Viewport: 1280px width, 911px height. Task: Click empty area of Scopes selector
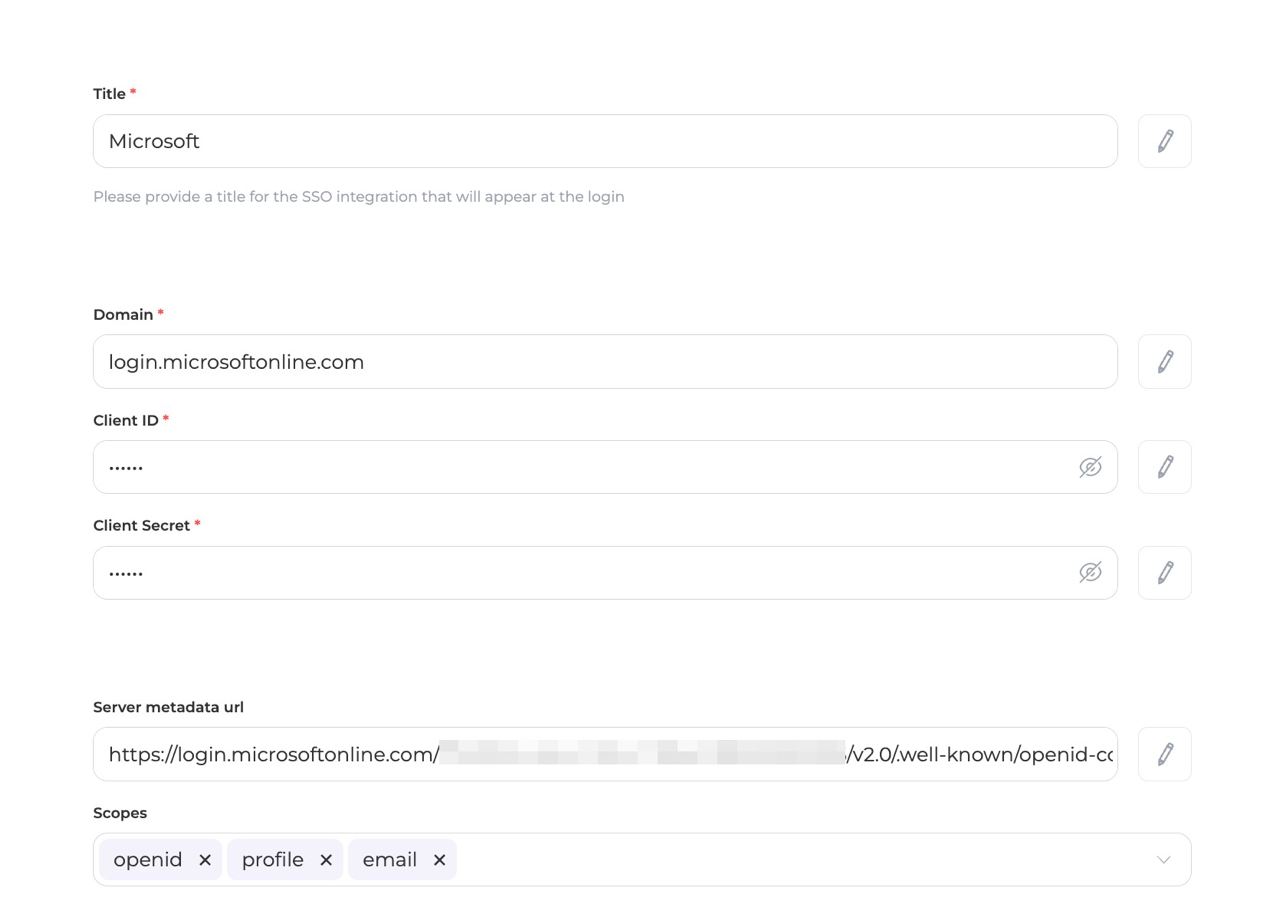click(800, 860)
